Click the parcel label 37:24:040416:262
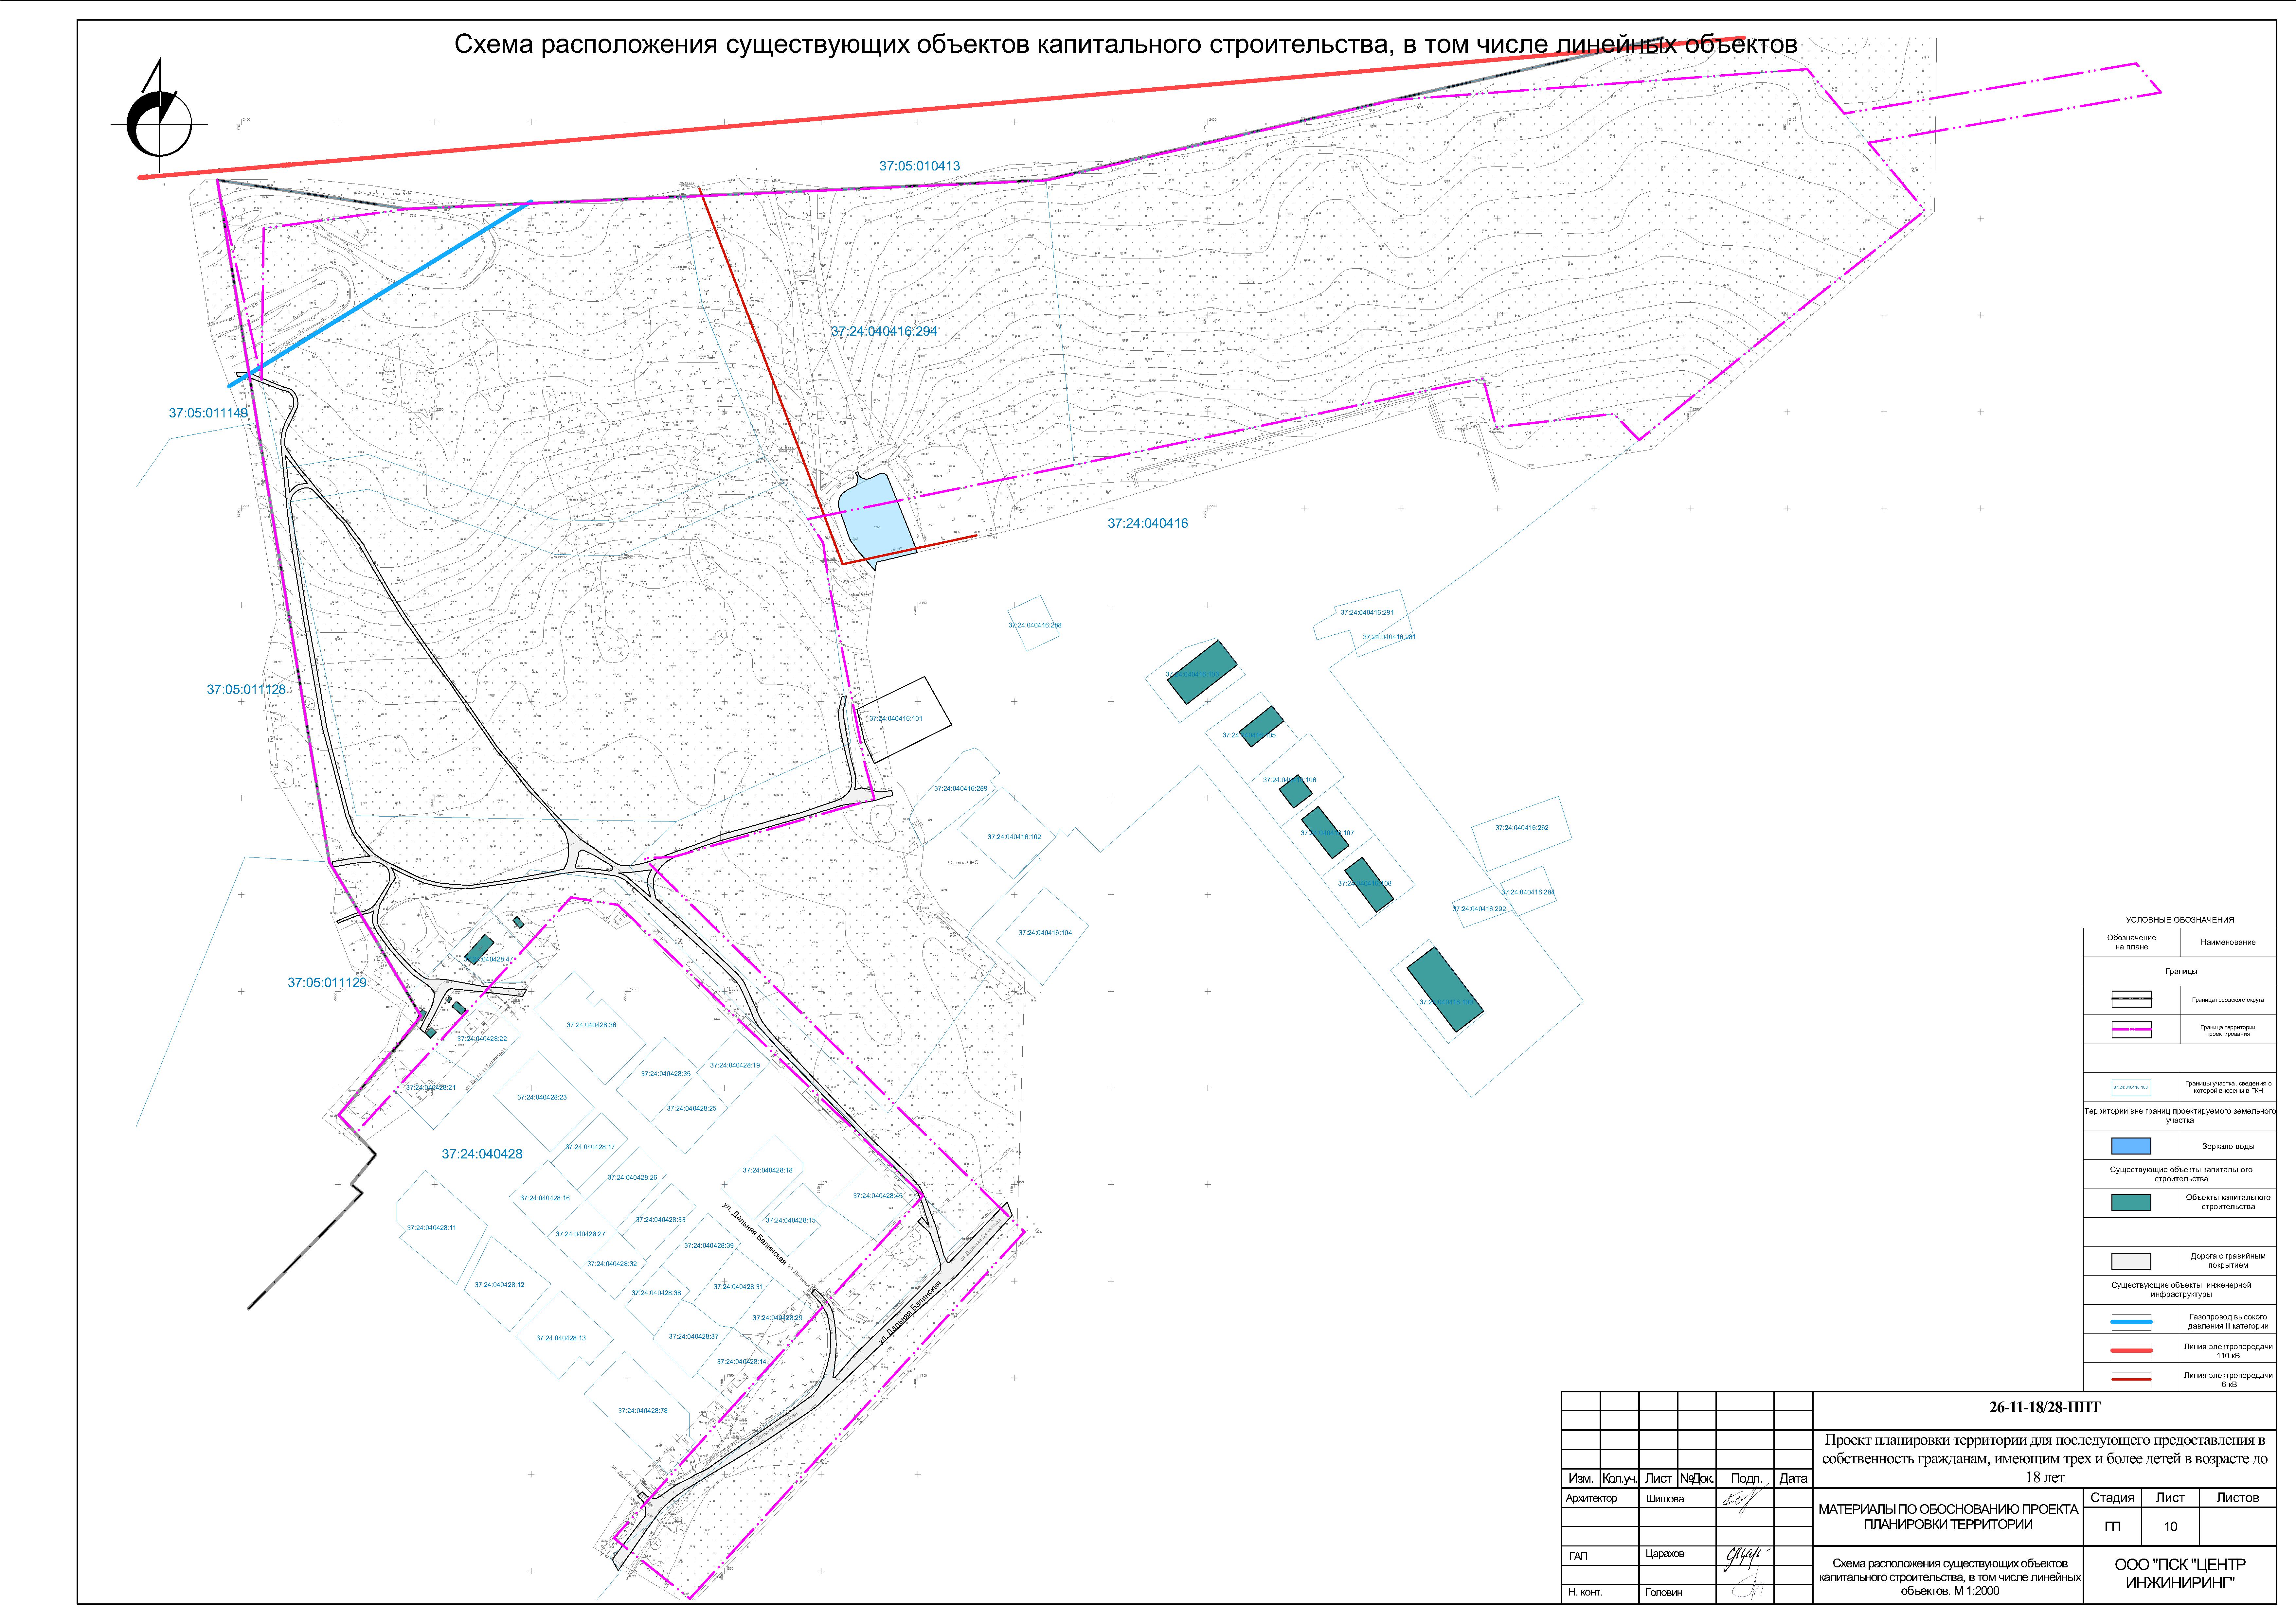2296x1623 pixels. 1522,828
